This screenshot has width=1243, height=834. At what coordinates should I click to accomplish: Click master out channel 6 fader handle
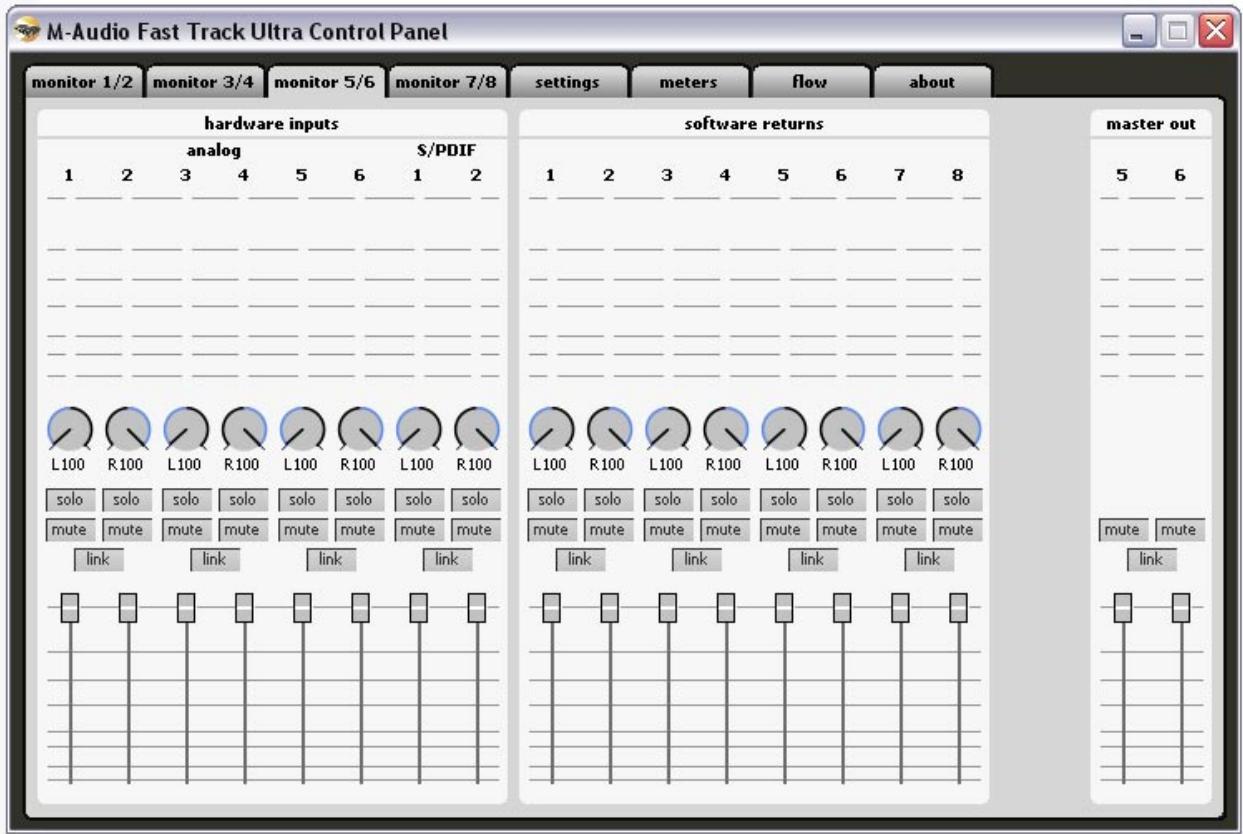pos(1182,607)
